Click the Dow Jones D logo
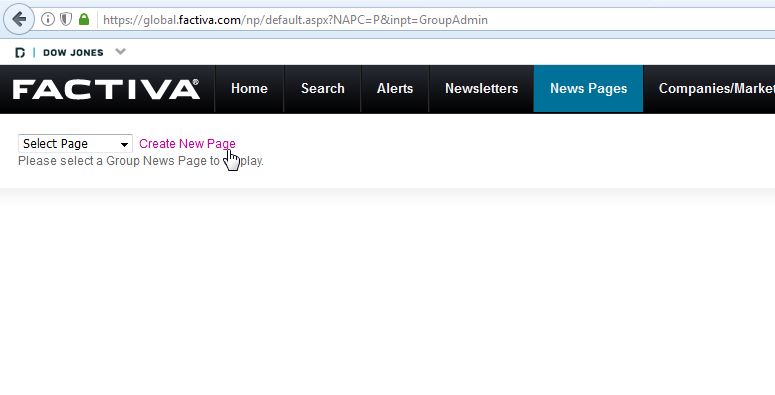Screen dimensions: 775x395 click(20, 52)
